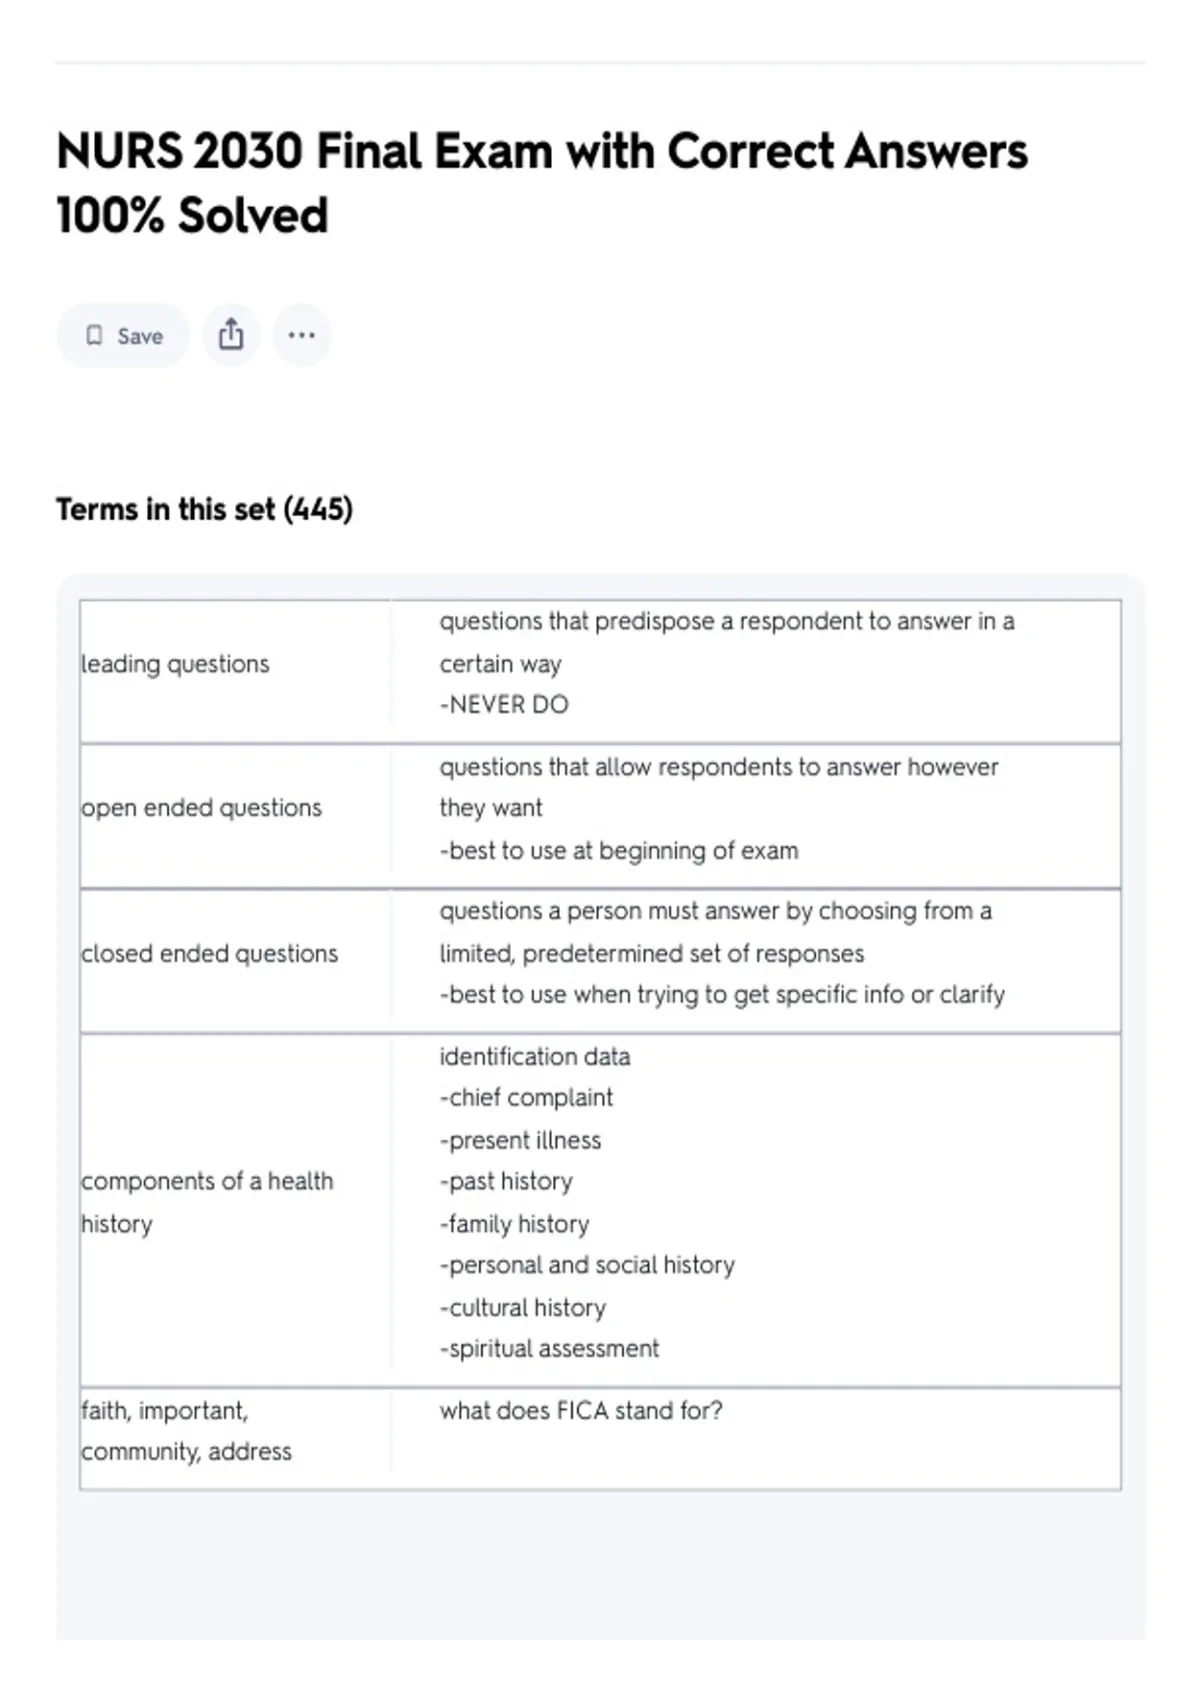This screenshot has width=1200, height=1700.
Task: Click the 'identification data' definition line
Action: coord(535,1057)
